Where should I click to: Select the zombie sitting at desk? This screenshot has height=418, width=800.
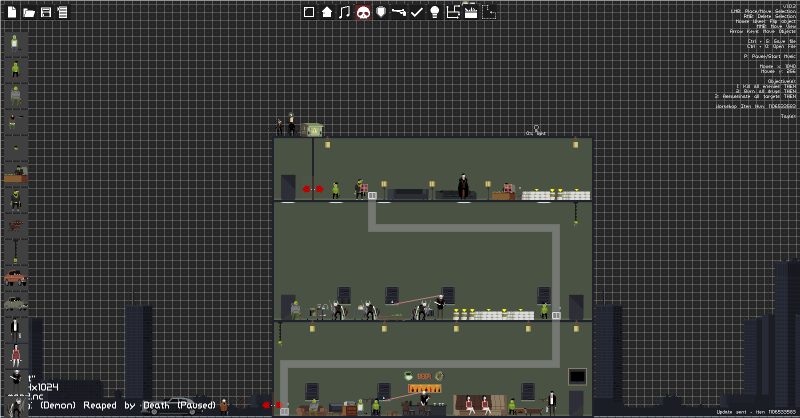click(x=15, y=174)
